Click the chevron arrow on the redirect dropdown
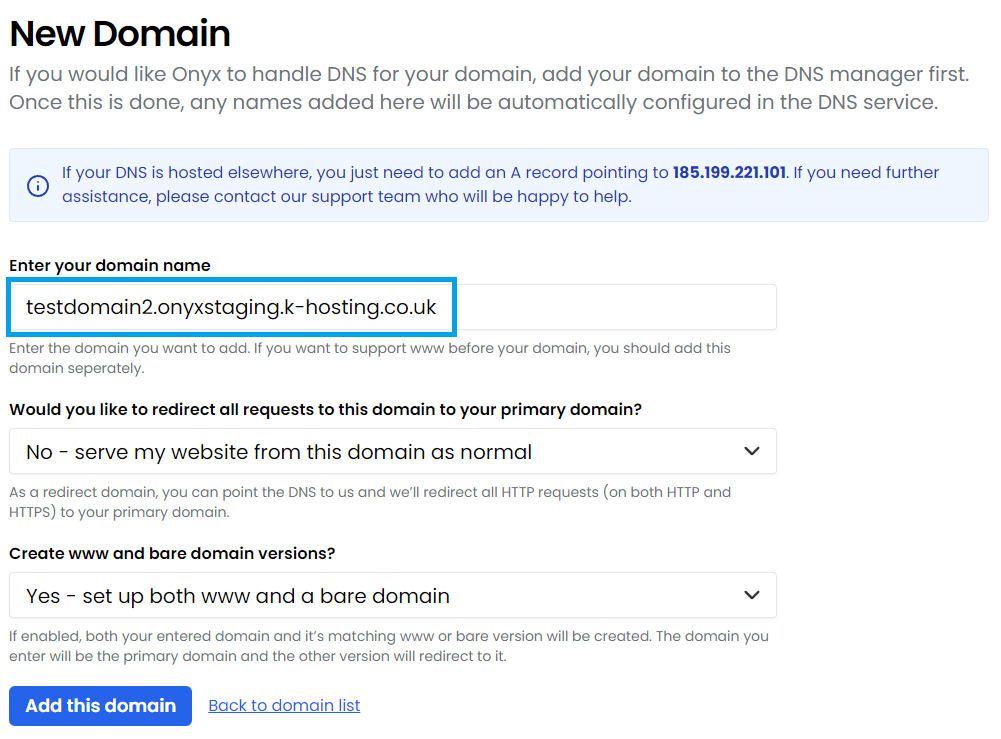This screenshot has width=1001, height=739. [752, 451]
